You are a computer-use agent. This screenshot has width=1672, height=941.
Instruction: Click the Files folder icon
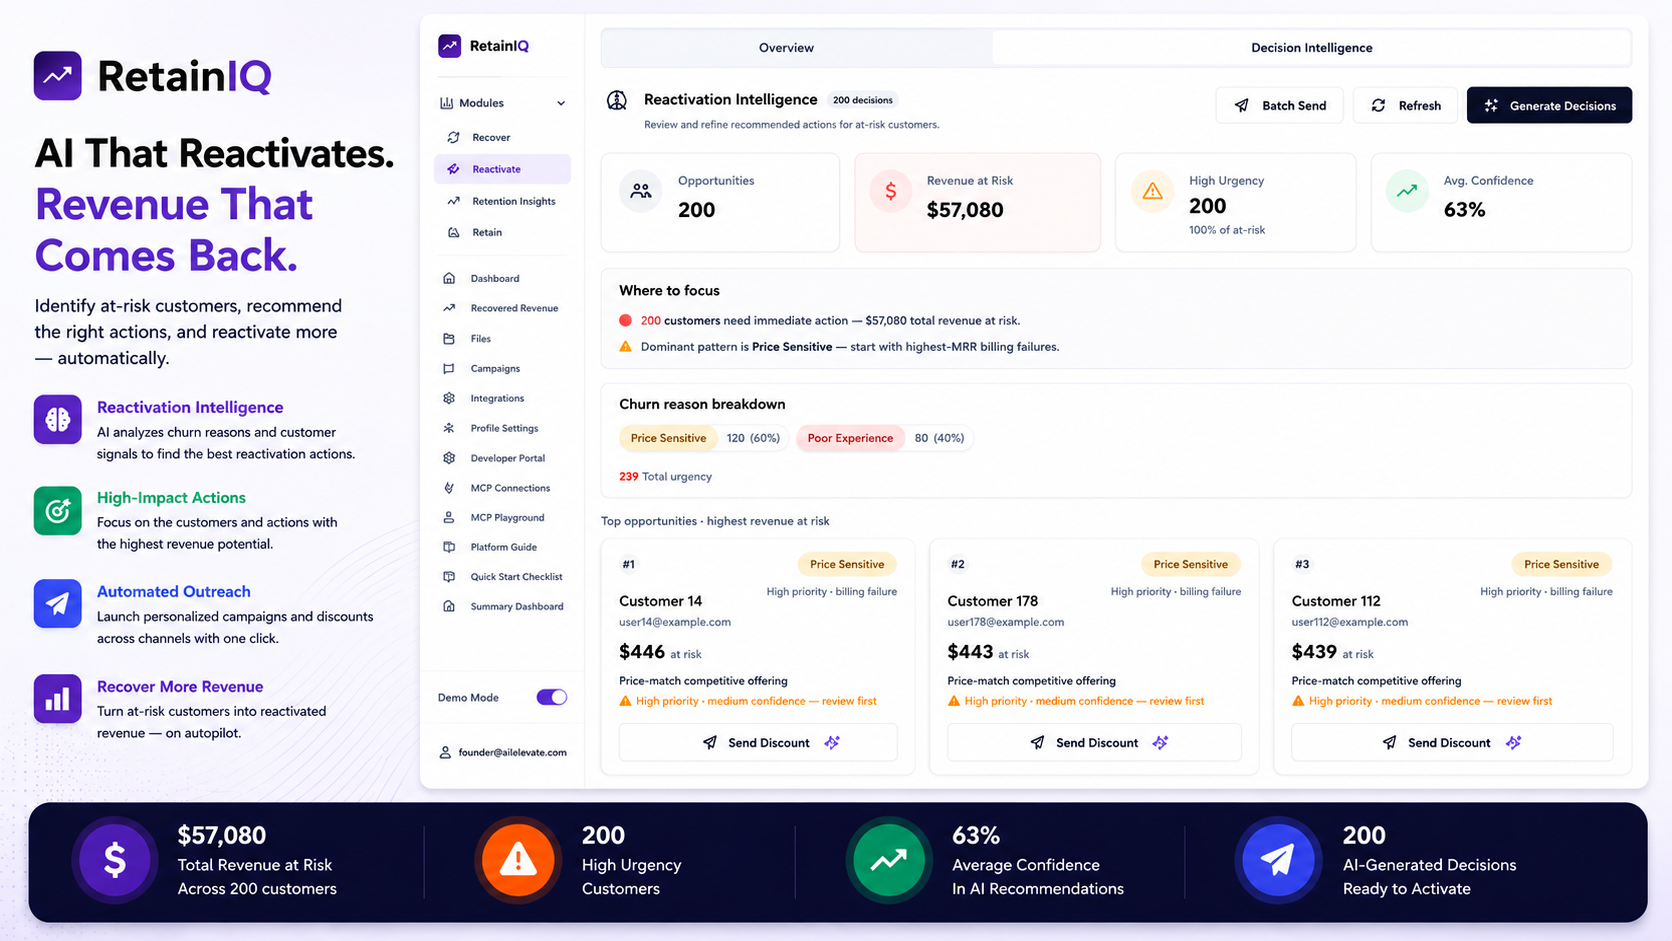449,339
